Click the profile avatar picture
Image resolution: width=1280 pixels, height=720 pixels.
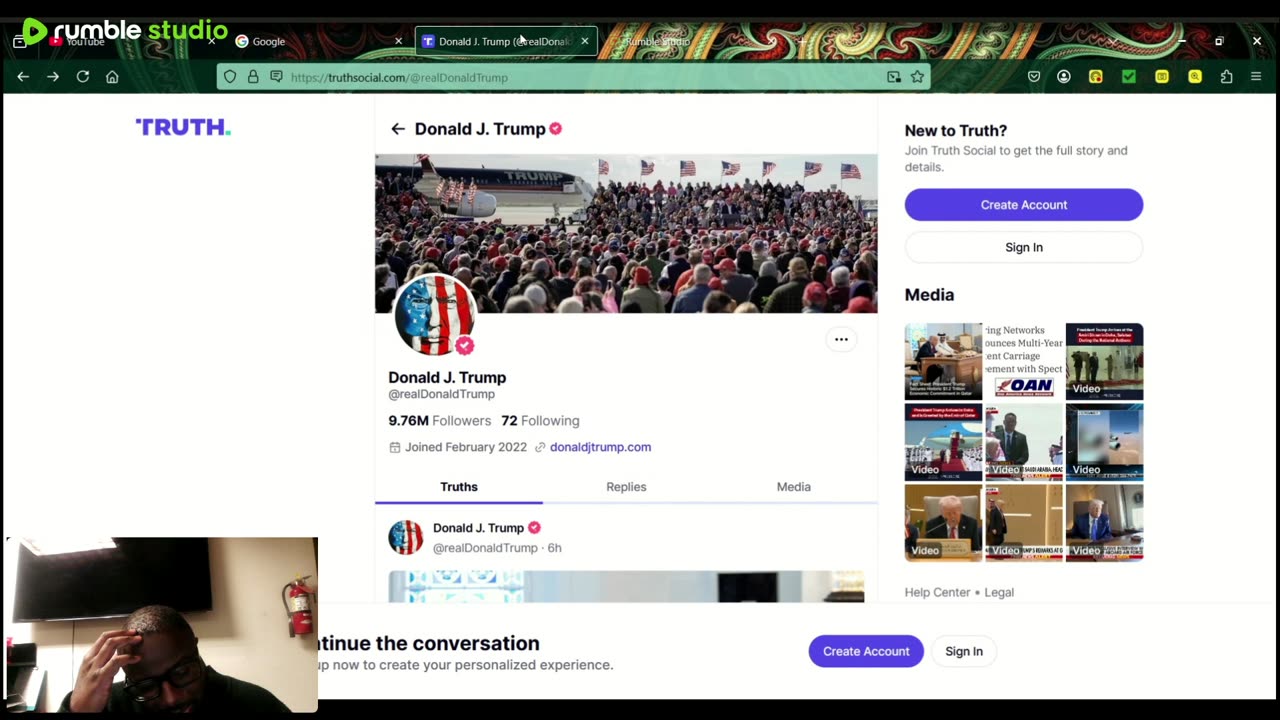(x=434, y=316)
